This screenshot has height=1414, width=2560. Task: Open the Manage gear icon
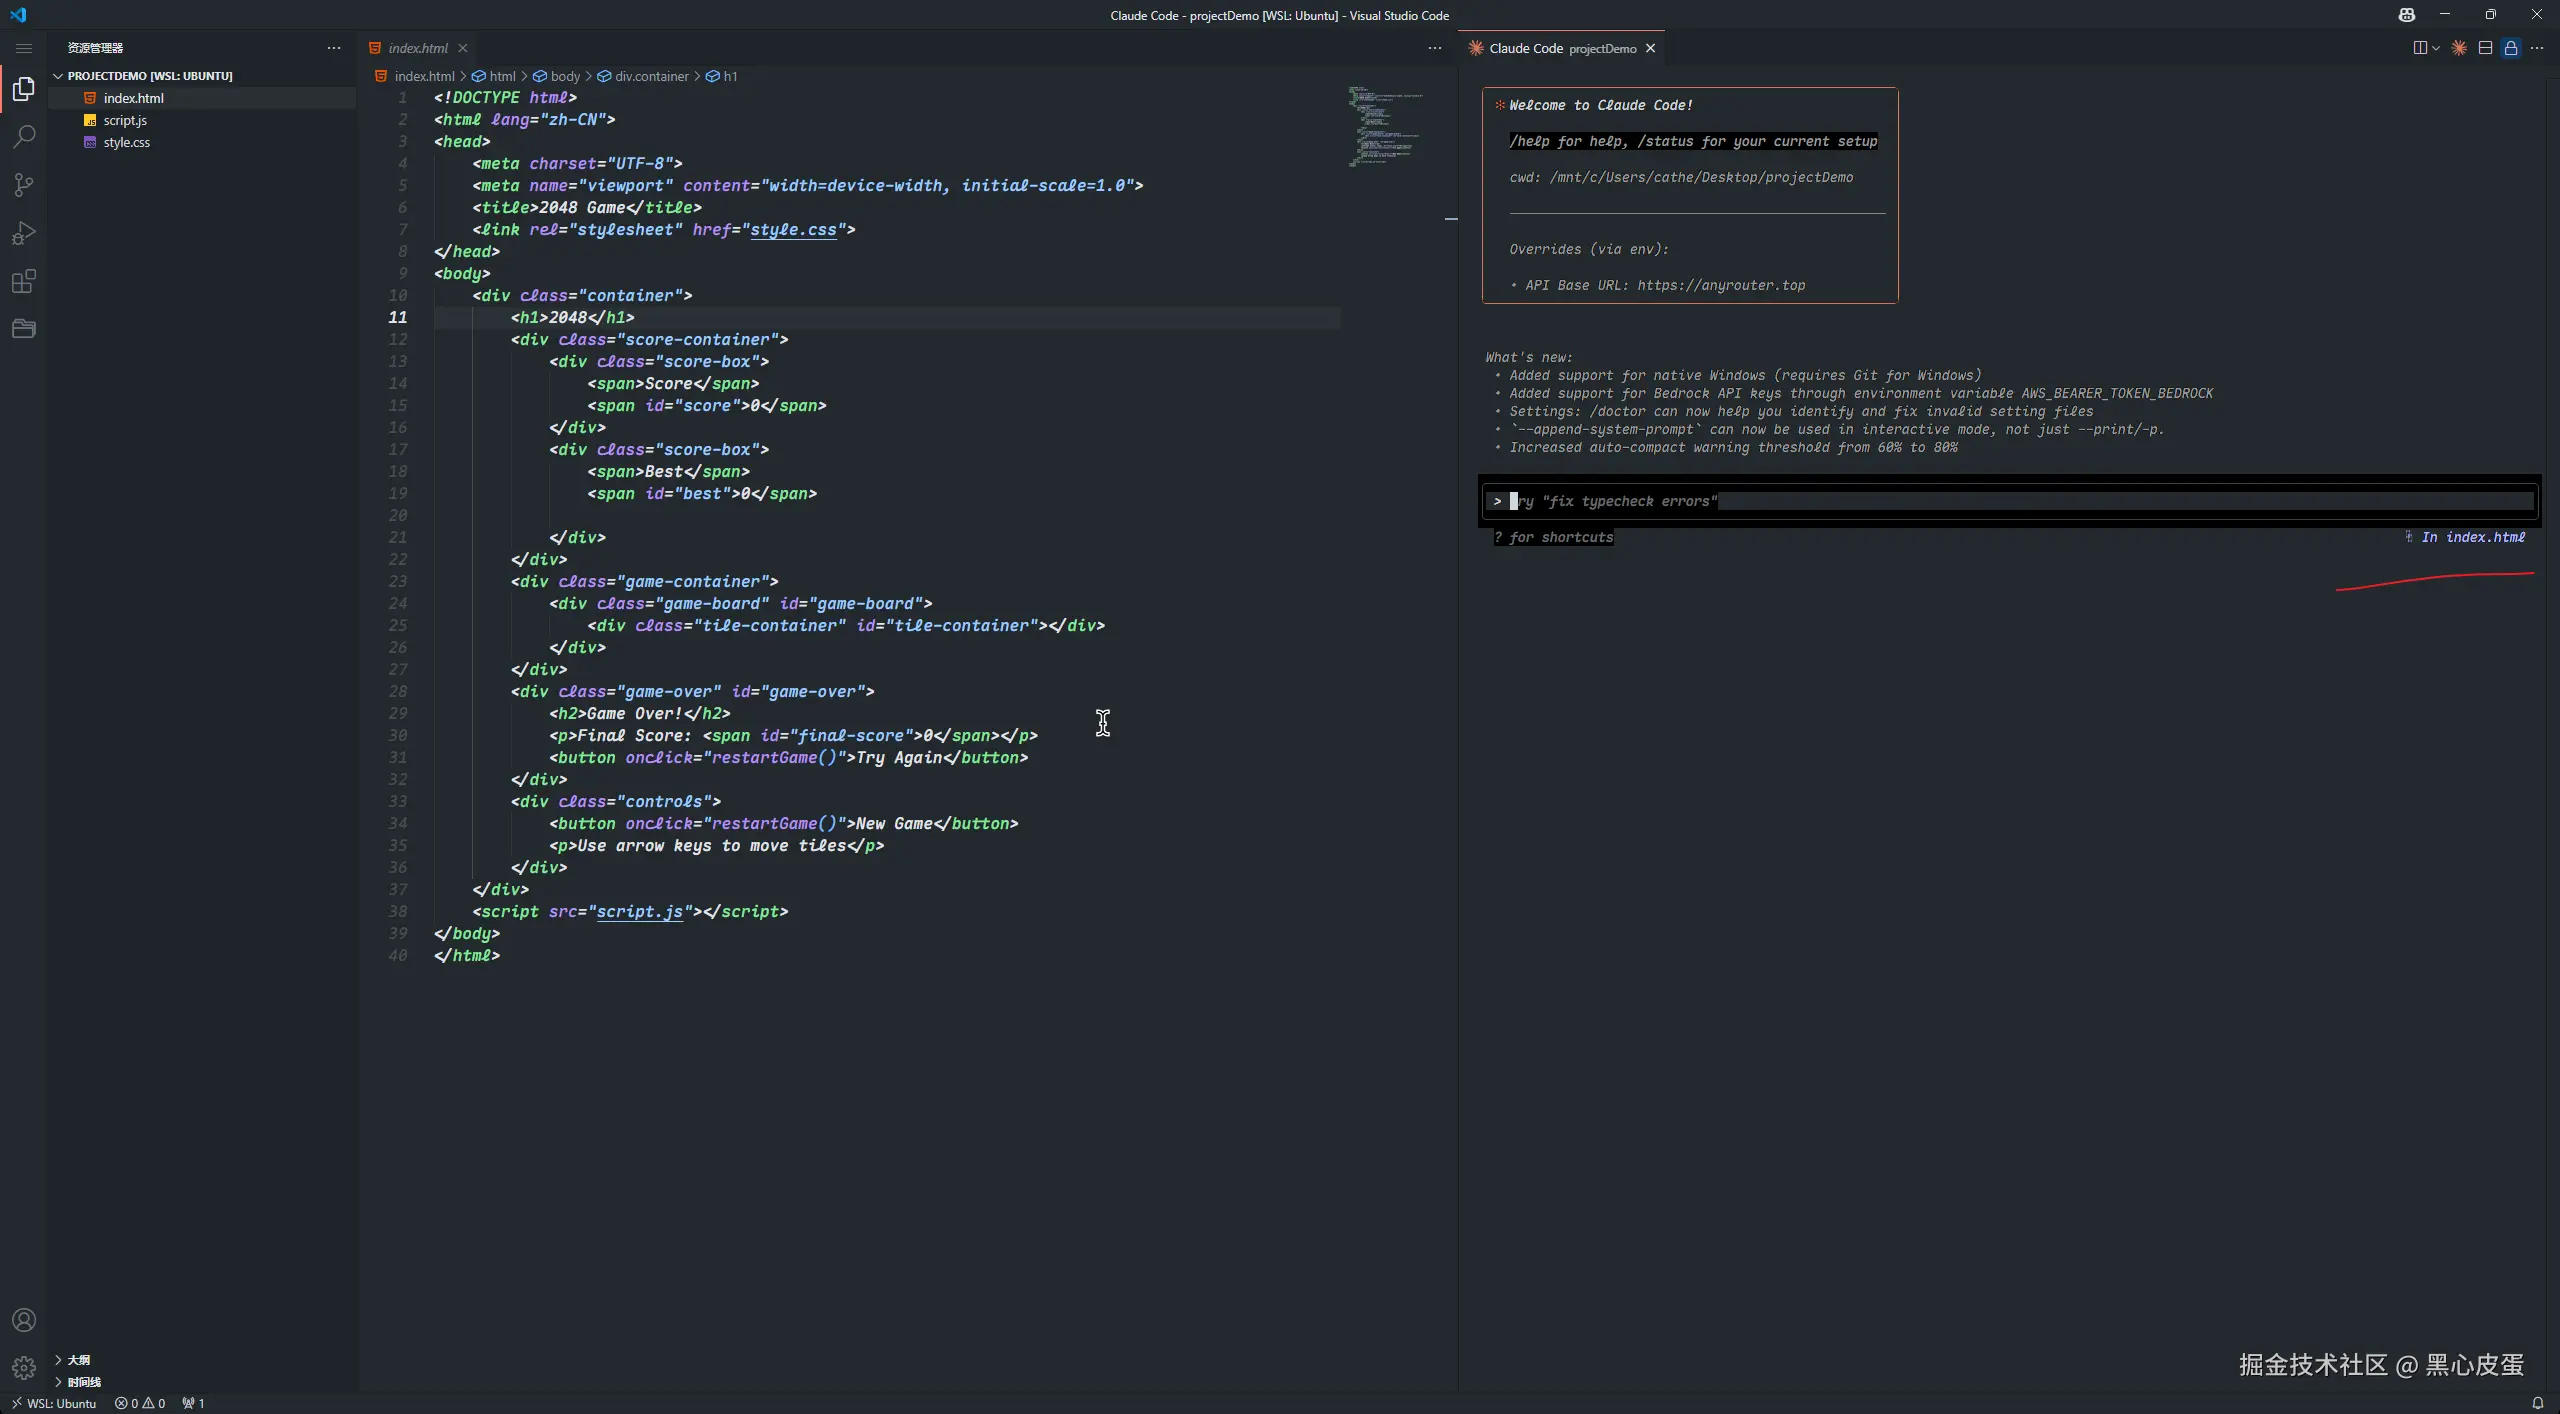click(24, 1367)
